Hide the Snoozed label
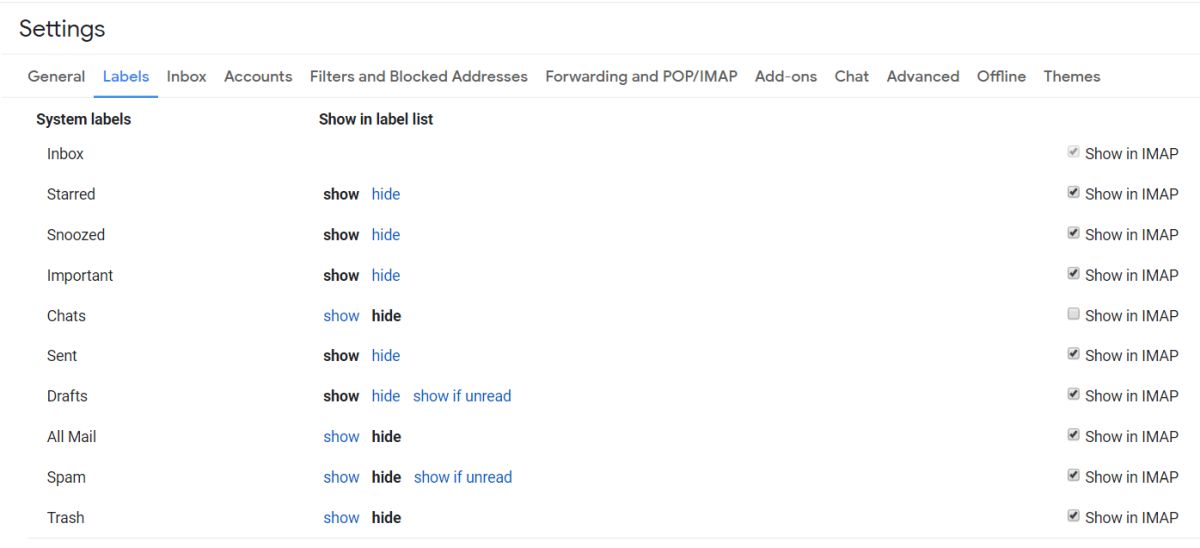Screen dimensions: 1200x548 coord(386,235)
